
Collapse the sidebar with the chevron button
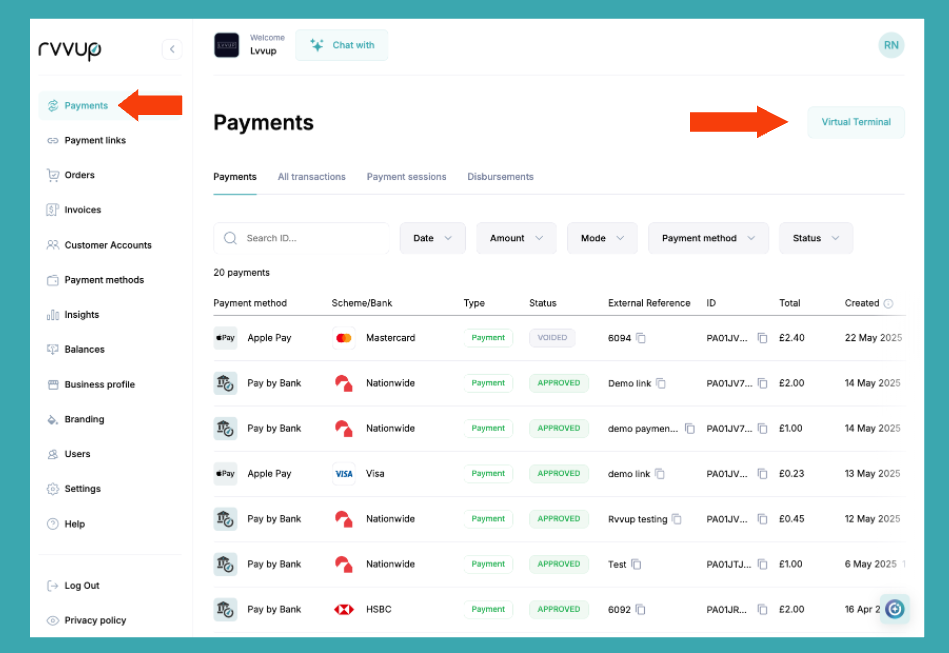coord(172,49)
